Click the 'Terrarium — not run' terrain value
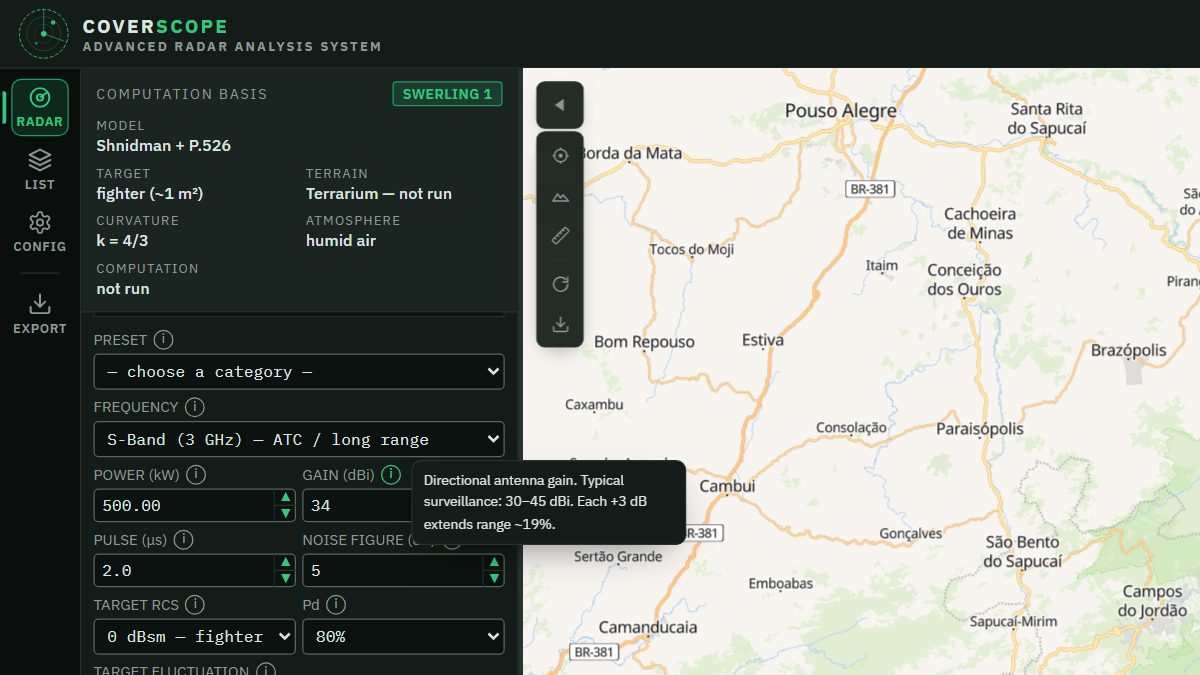Image resolution: width=1200 pixels, height=675 pixels. coord(379,193)
